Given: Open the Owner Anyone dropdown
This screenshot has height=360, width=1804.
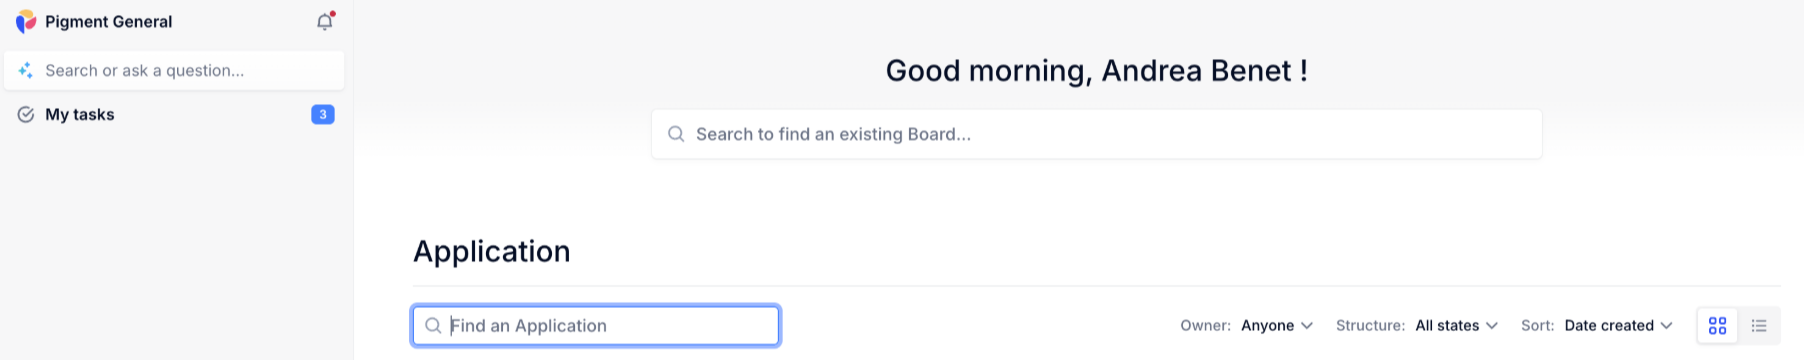Looking at the screenshot, I should [x=1277, y=326].
